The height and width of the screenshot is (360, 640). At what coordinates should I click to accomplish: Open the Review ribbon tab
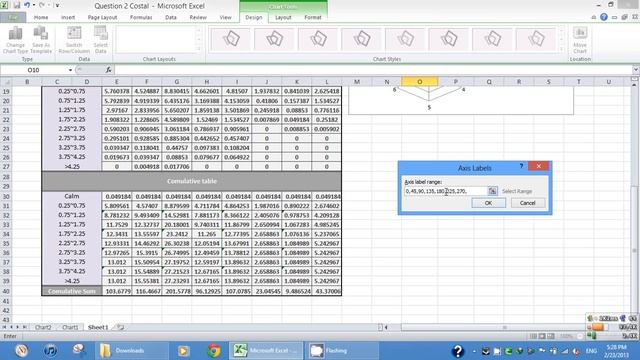coord(198,17)
